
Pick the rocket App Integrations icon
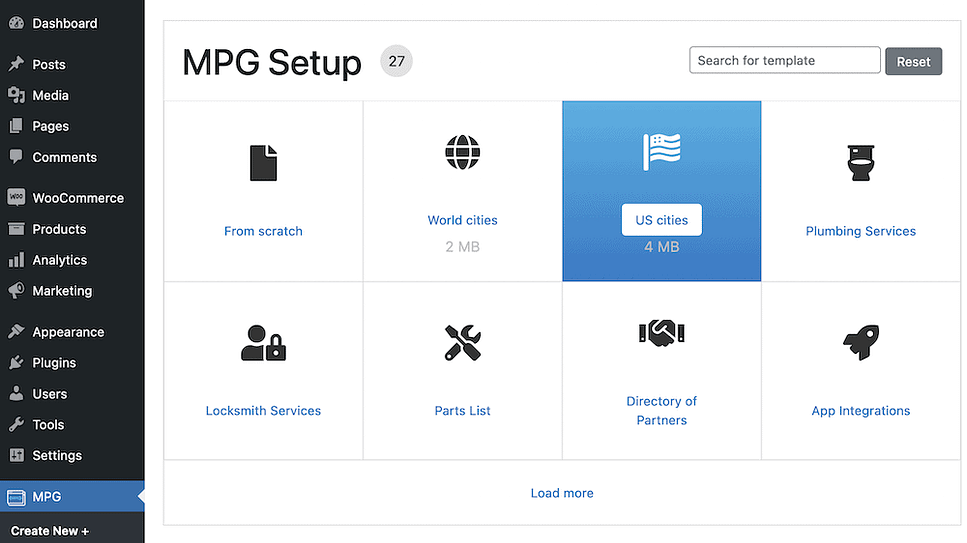861,342
